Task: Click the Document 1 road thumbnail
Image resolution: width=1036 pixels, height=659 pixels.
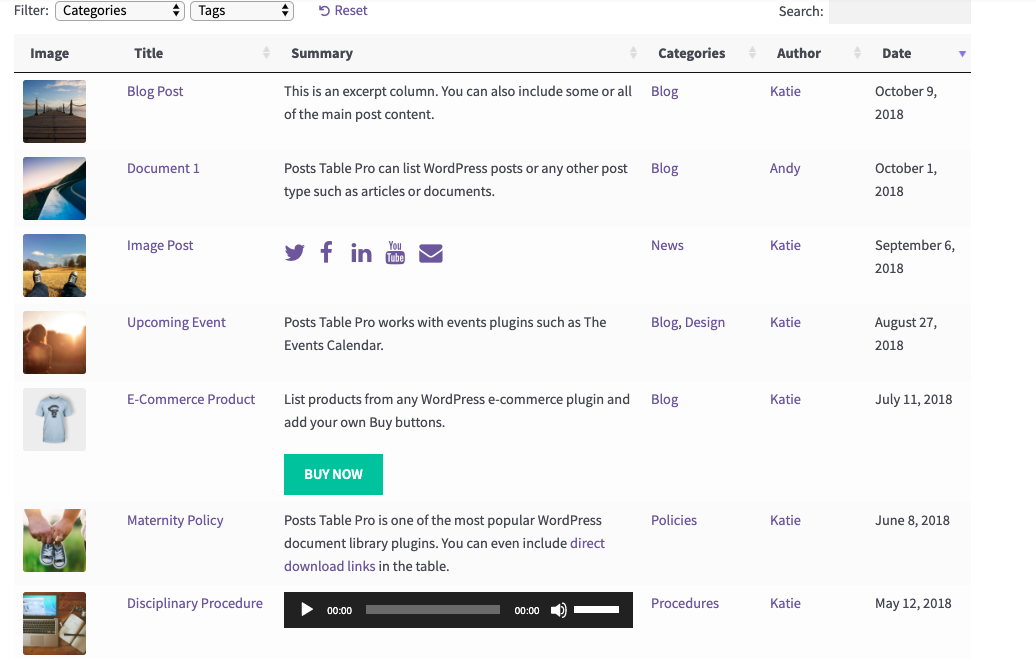Action: click(54, 188)
